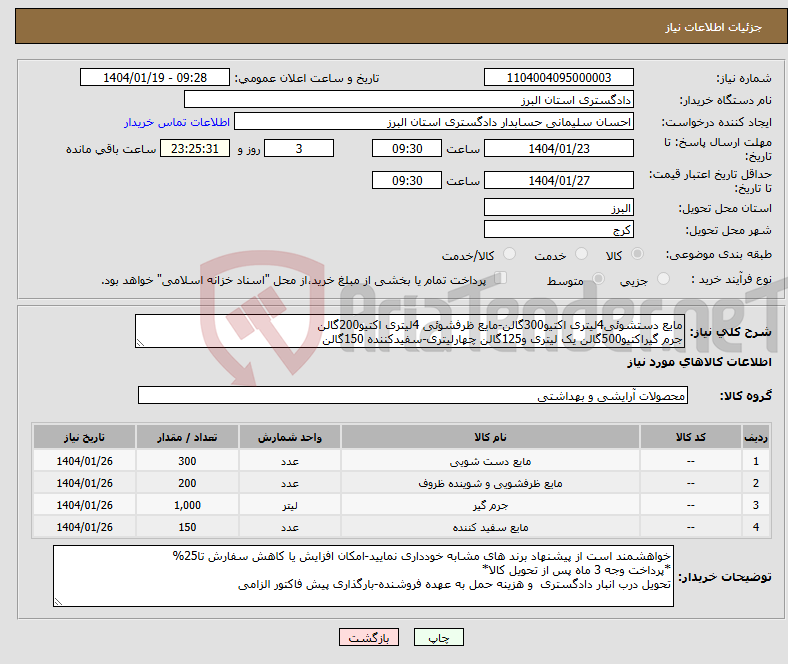Click the response deadline date 1404/01/23 field
The width and height of the screenshot is (788, 664).
tap(558, 148)
